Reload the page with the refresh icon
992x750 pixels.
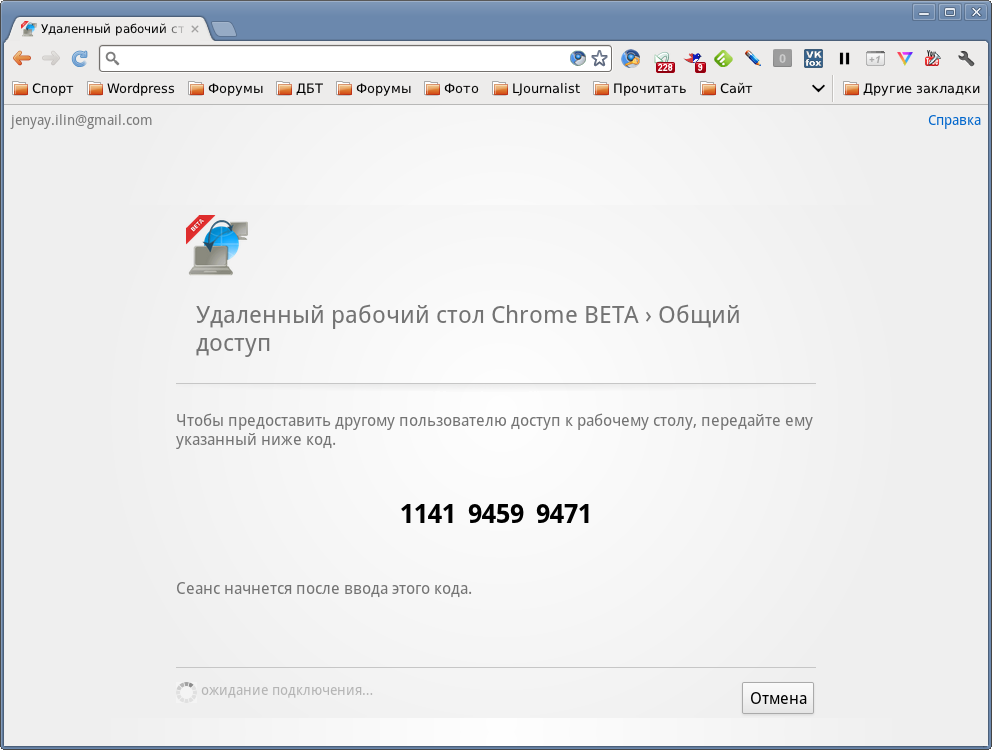point(80,59)
